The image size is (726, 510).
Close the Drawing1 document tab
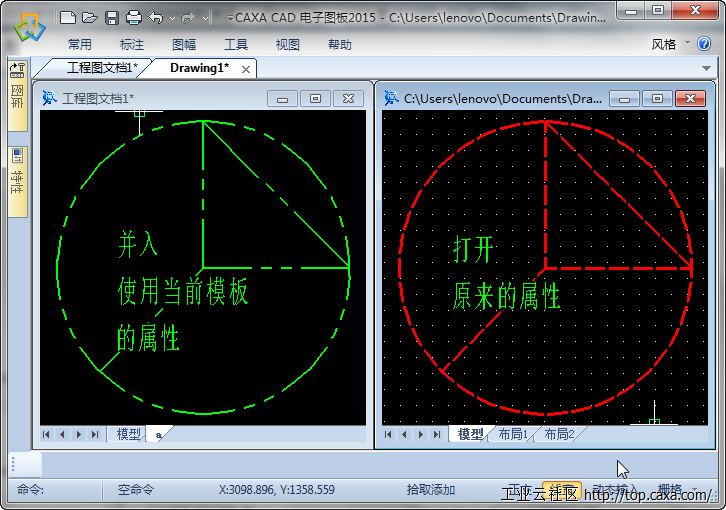tap(246, 69)
